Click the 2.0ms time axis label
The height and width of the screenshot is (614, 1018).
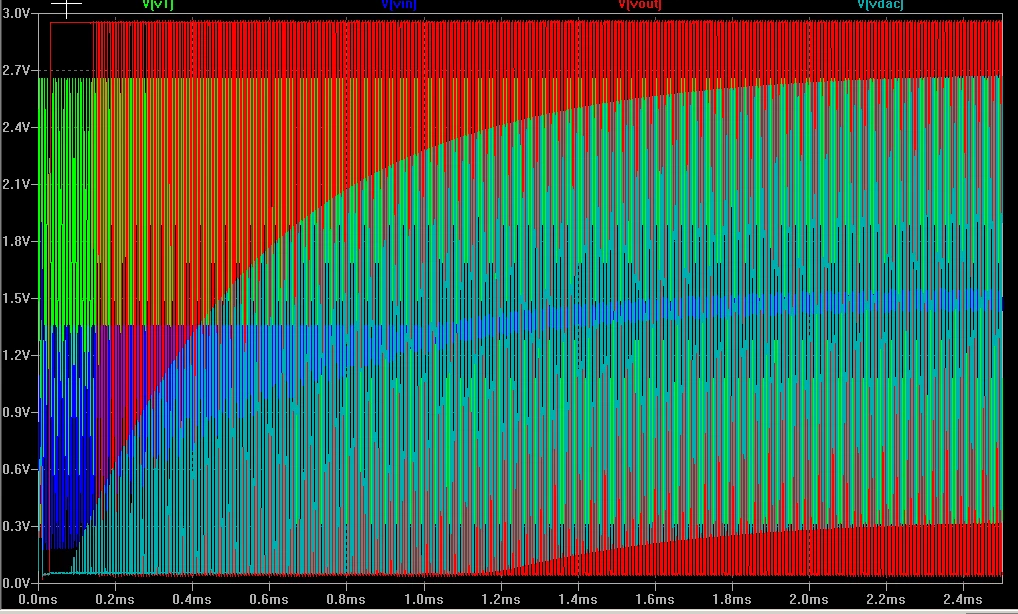(809, 599)
